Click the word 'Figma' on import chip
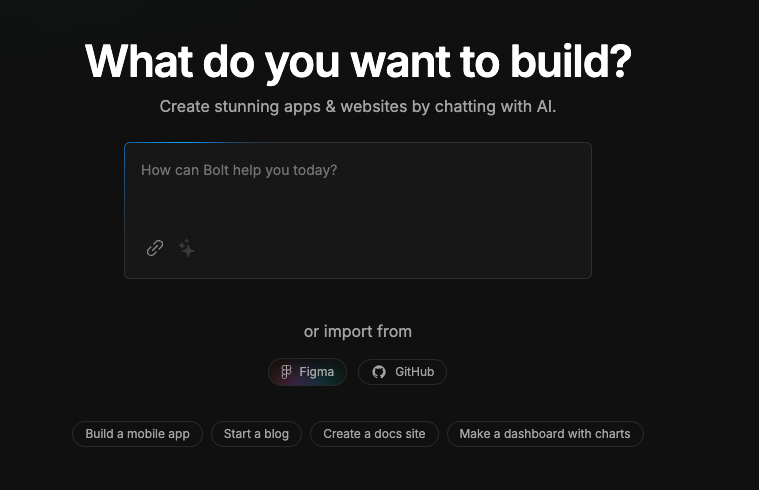759x490 pixels. coord(316,372)
